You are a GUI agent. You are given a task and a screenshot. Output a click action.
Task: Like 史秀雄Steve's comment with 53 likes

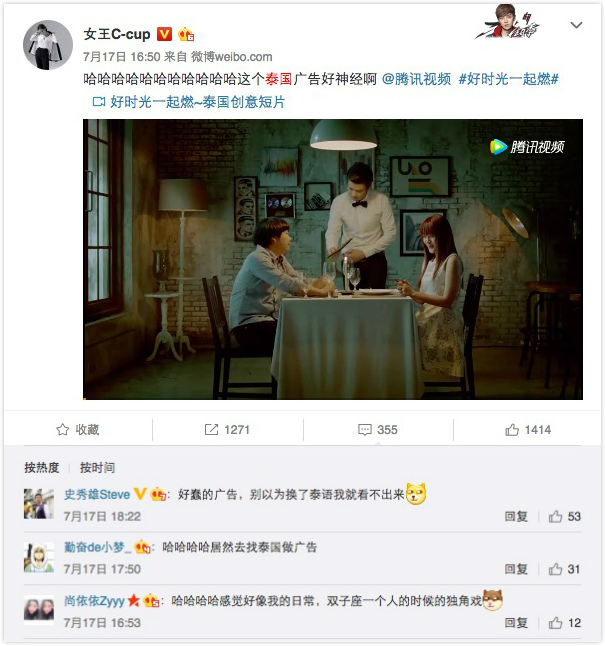point(564,516)
